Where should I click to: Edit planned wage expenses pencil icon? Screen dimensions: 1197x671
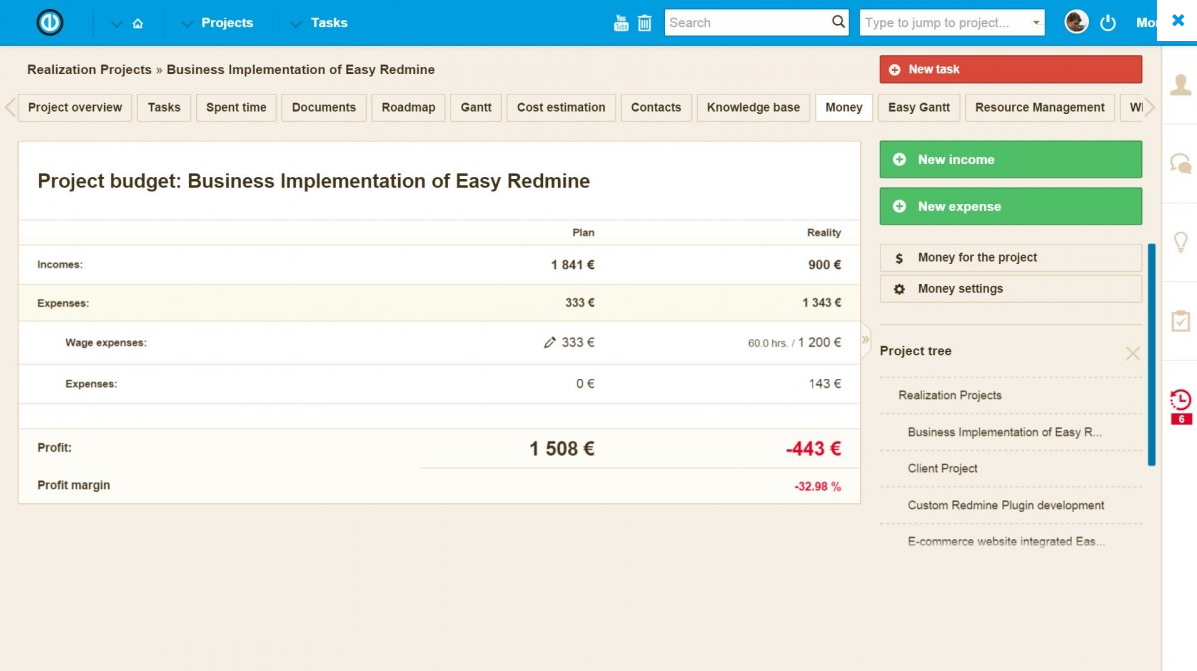click(550, 343)
